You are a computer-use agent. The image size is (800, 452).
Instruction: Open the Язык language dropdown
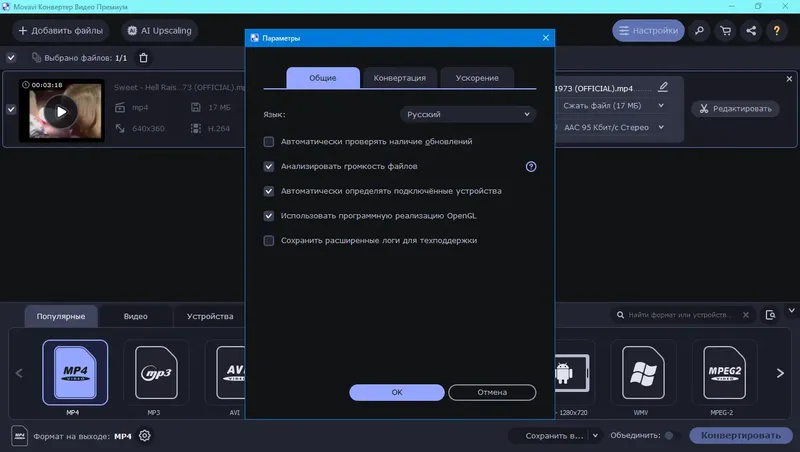pos(468,114)
